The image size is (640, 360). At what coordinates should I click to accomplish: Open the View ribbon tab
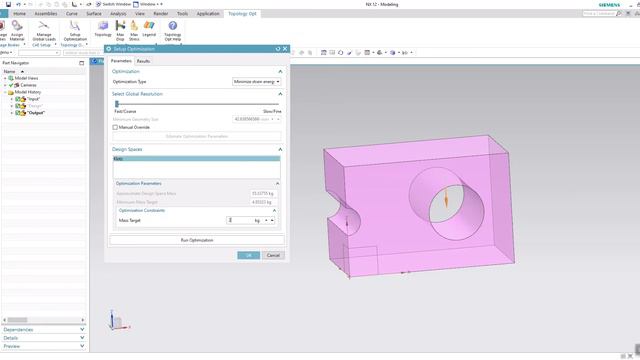click(140, 13)
